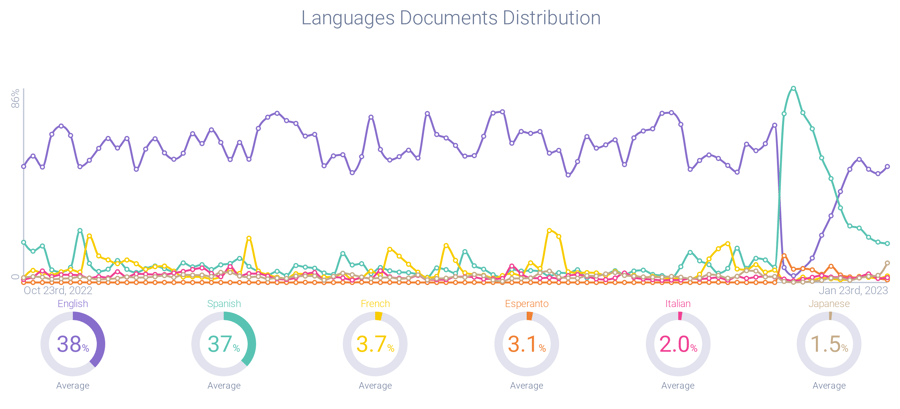Click the Japanese 1.5% donut gauge

829,345
